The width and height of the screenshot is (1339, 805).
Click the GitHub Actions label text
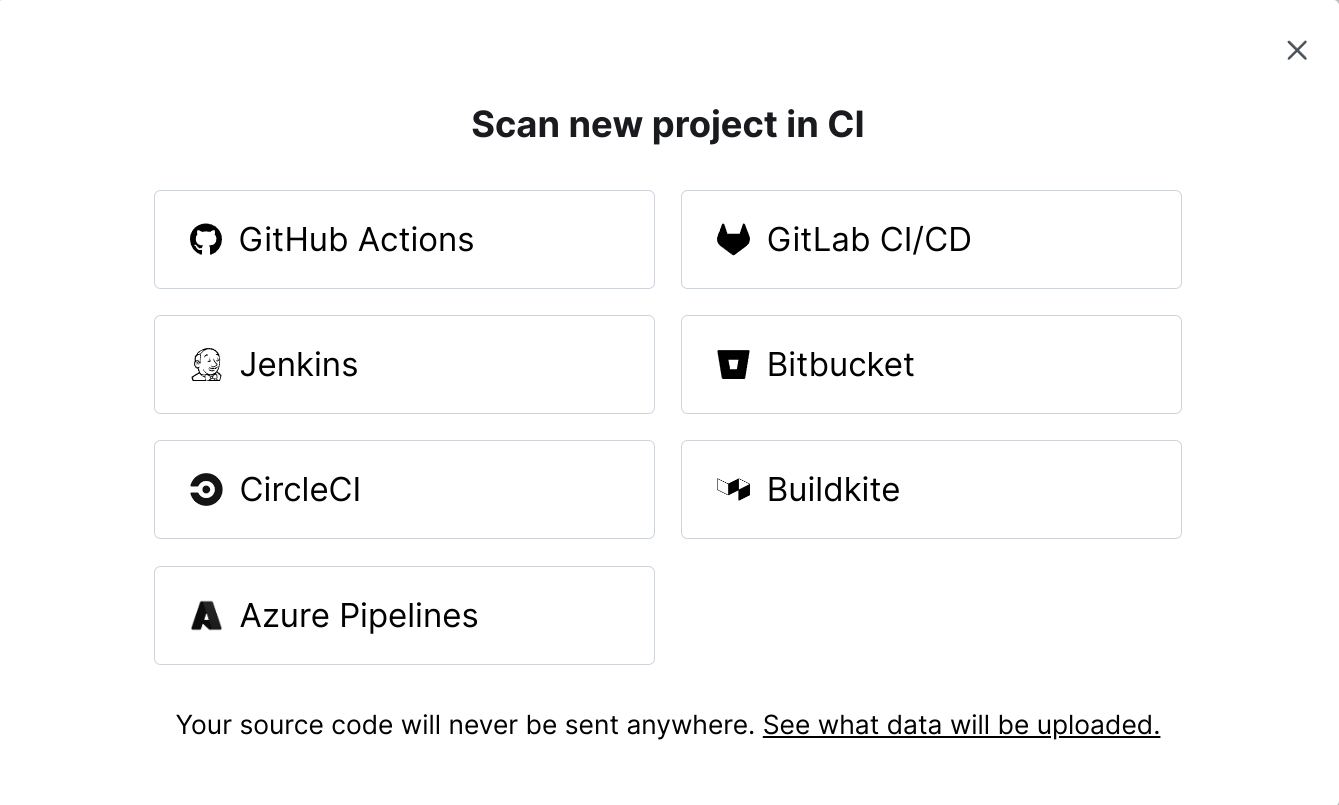pyautogui.click(x=356, y=239)
